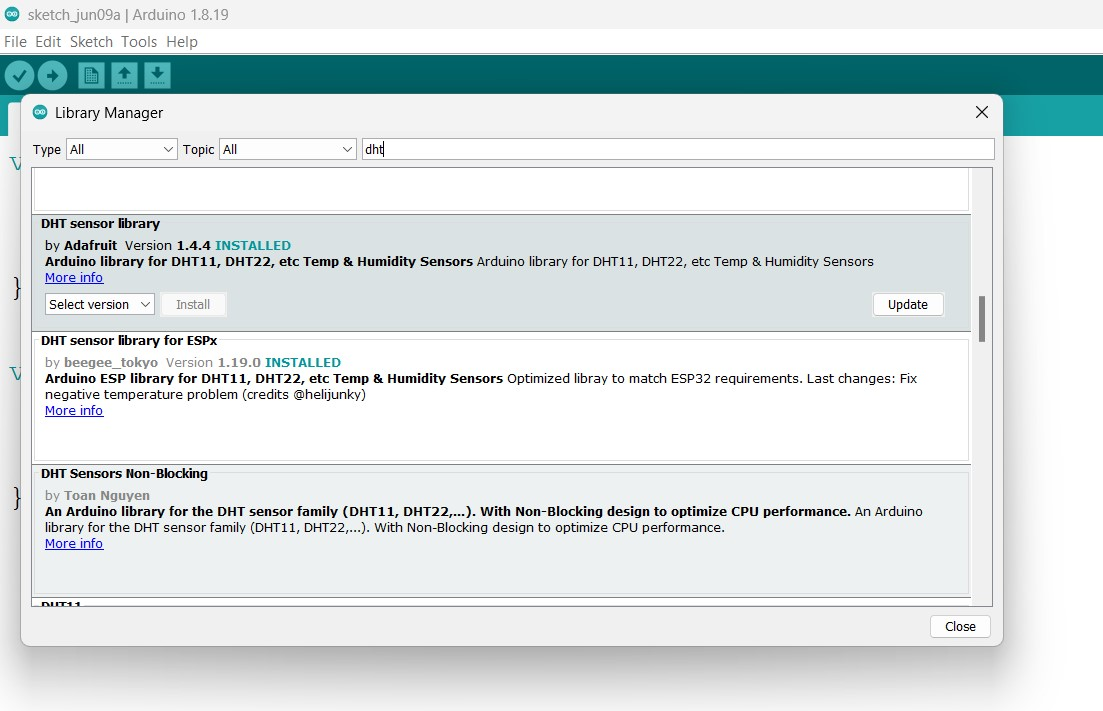Click the search field containing dht

coord(678,149)
